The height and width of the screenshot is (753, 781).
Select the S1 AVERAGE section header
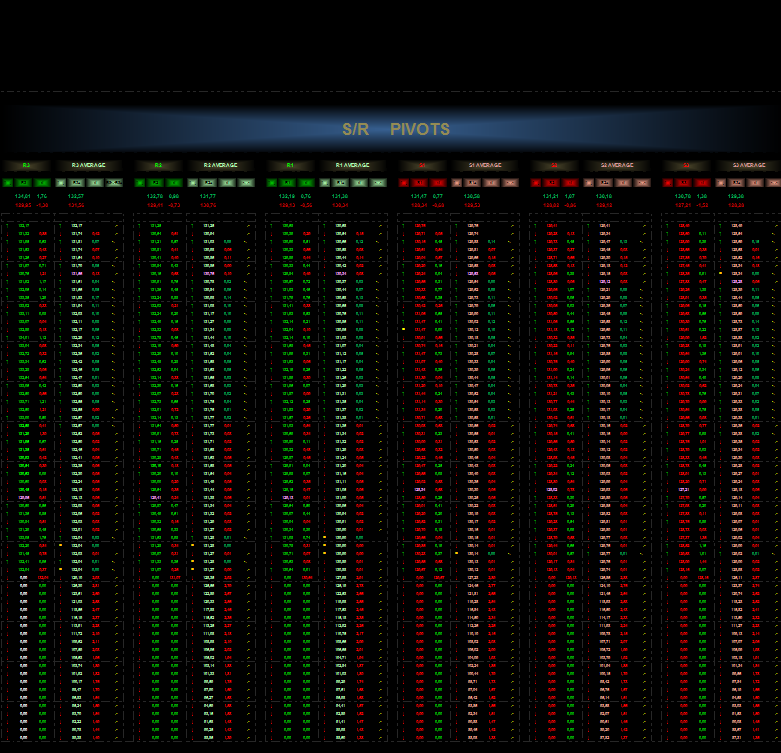pos(485,165)
